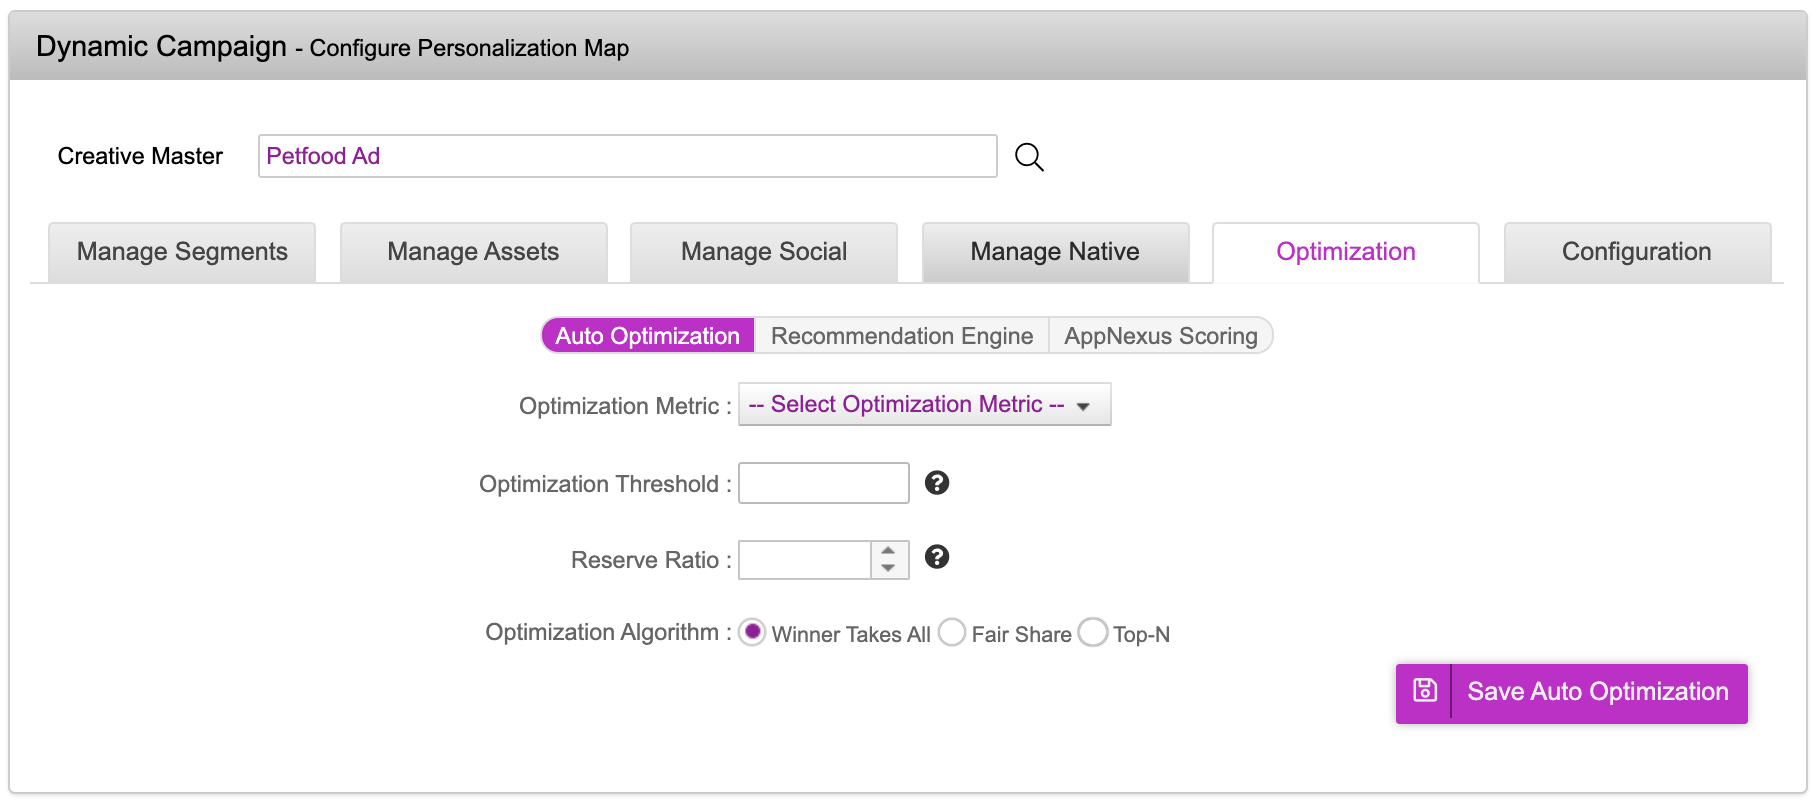The height and width of the screenshot is (802, 1818).
Task: Switch to the Configuration tab
Action: pos(1636,252)
